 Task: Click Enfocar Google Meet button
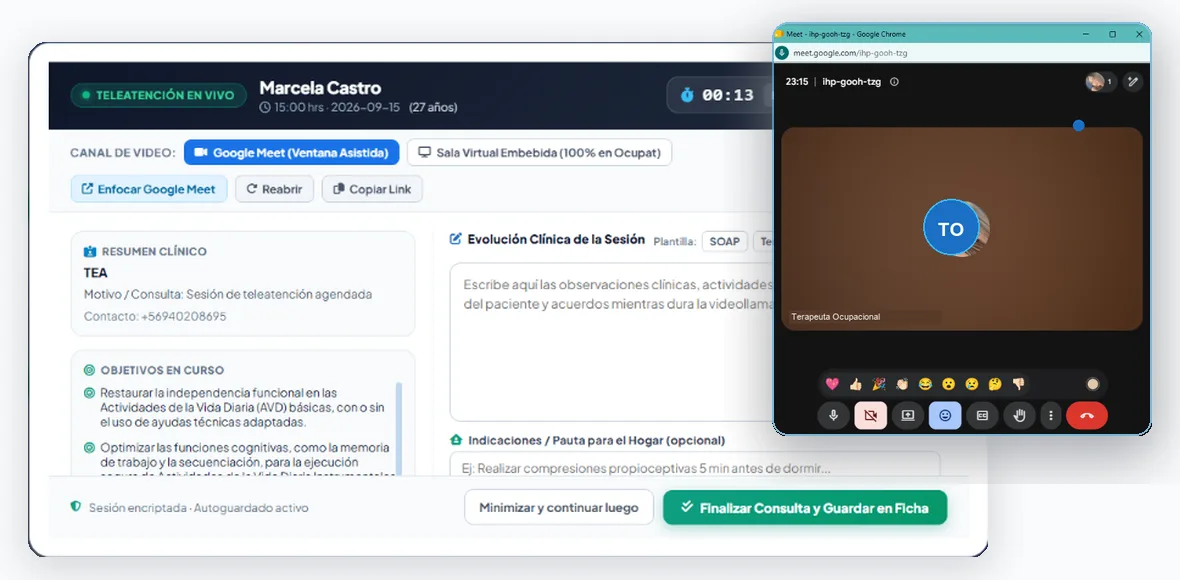coord(149,189)
